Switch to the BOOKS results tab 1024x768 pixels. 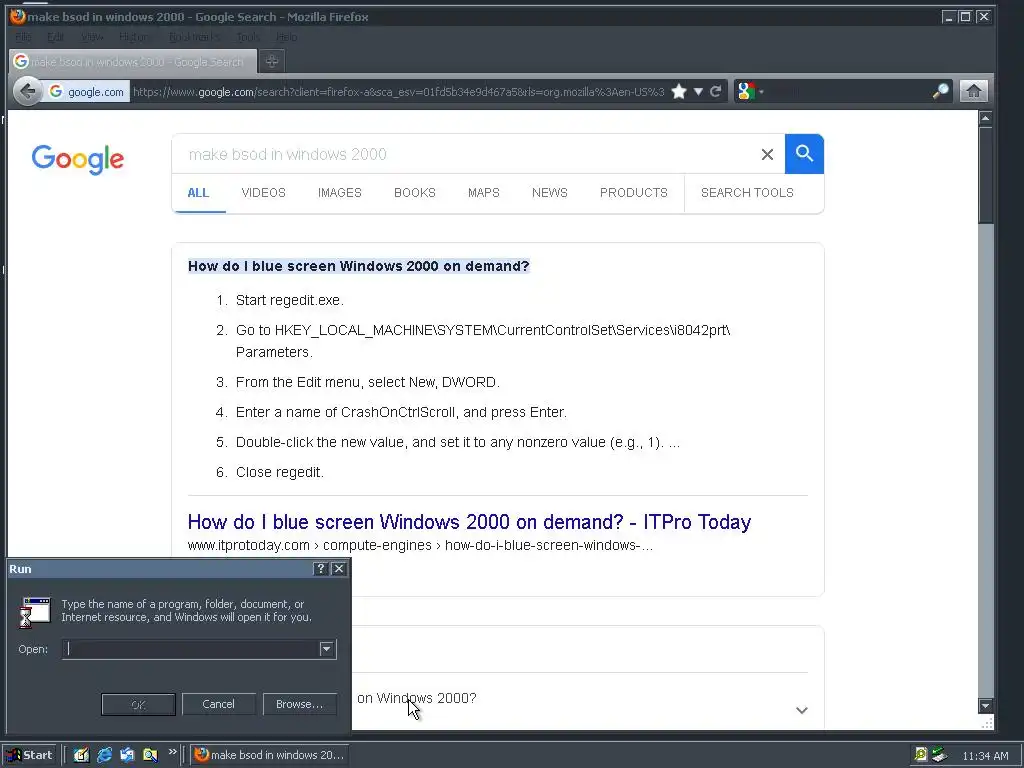click(x=415, y=193)
